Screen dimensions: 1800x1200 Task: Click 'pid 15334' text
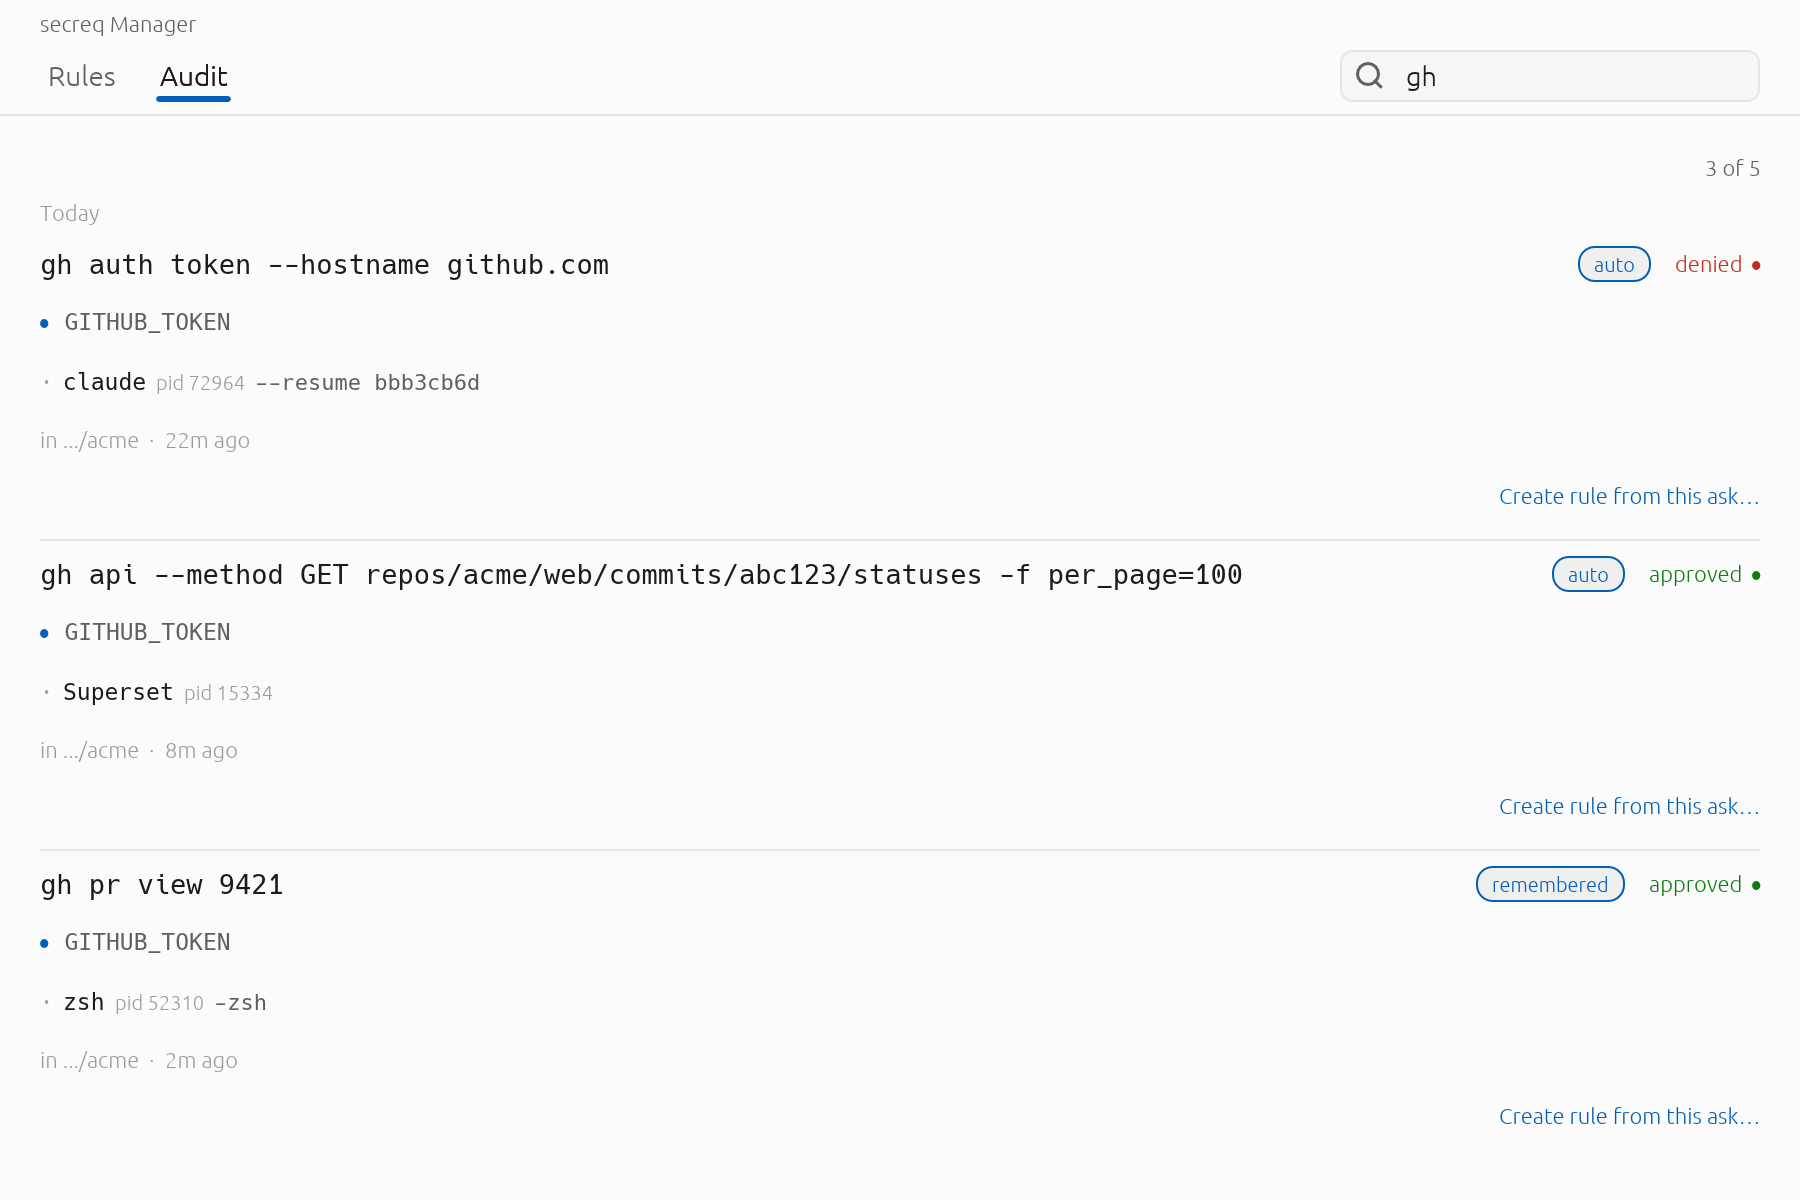(228, 693)
